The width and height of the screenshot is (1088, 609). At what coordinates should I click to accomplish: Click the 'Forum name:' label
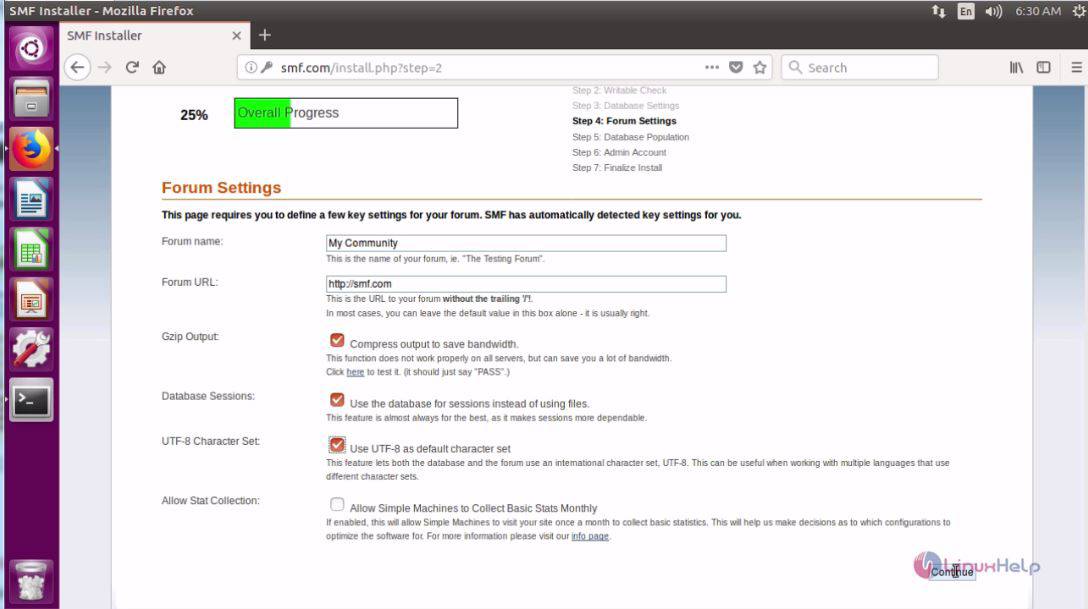pos(192,241)
